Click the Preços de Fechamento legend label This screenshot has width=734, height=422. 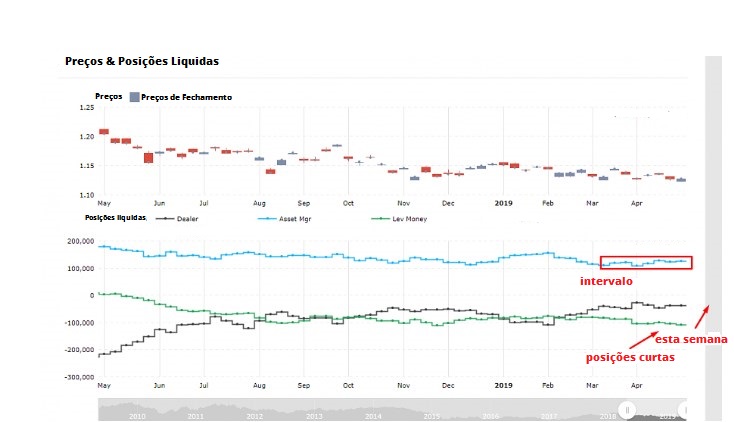pyautogui.click(x=187, y=97)
